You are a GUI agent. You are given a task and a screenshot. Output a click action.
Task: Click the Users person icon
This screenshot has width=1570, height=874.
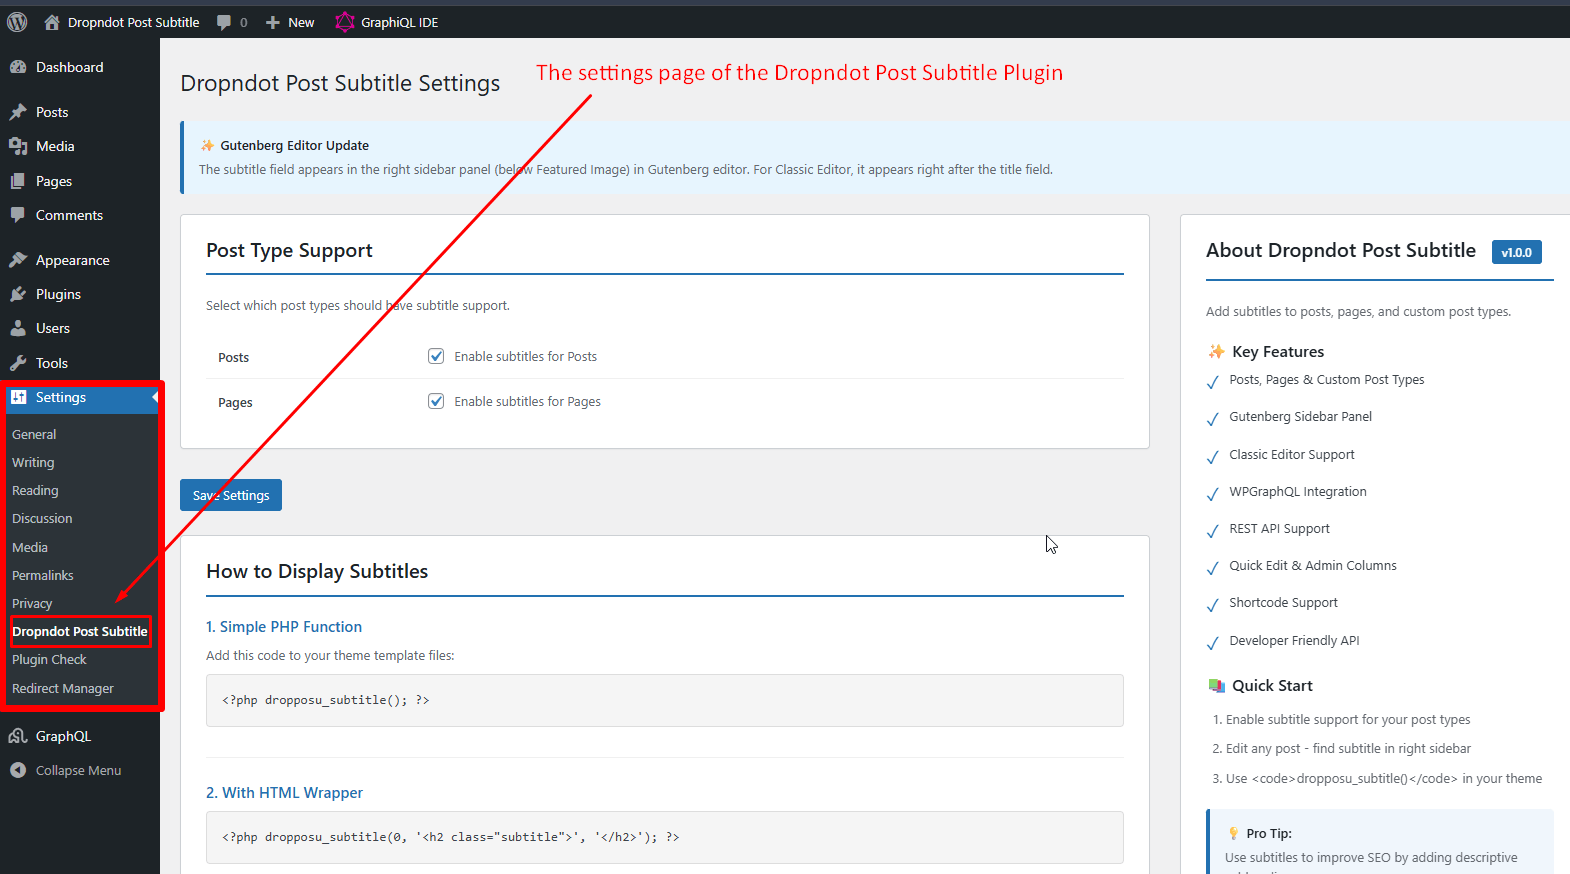tap(18, 328)
